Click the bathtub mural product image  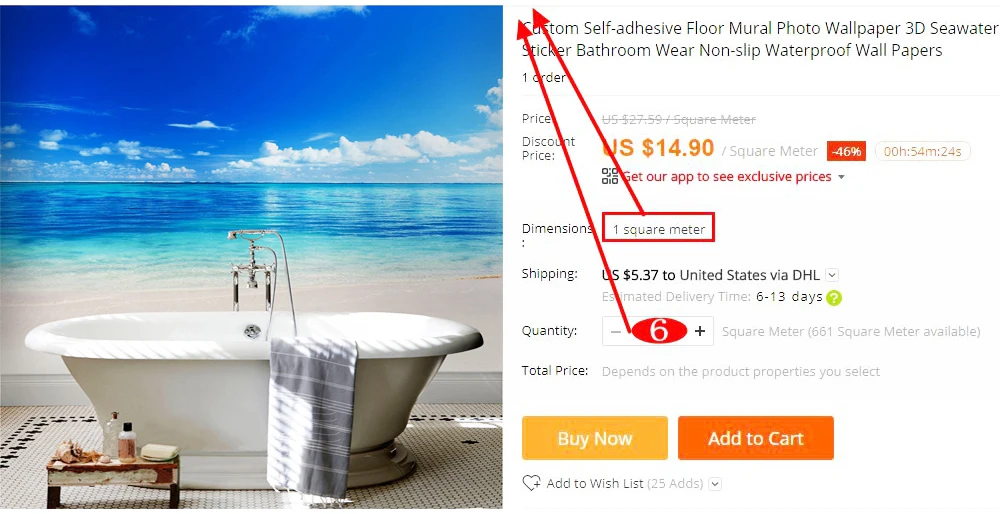tap(251, 257)
